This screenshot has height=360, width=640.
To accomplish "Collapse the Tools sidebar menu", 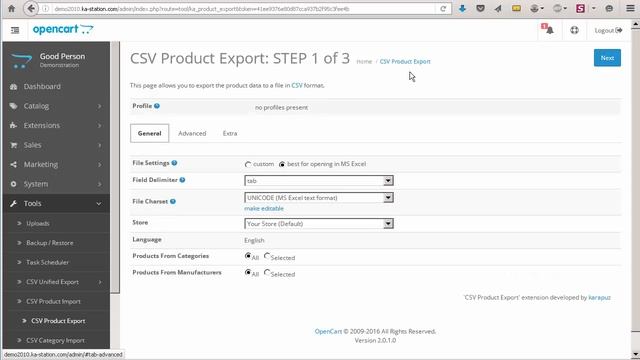I will point(56,204).
